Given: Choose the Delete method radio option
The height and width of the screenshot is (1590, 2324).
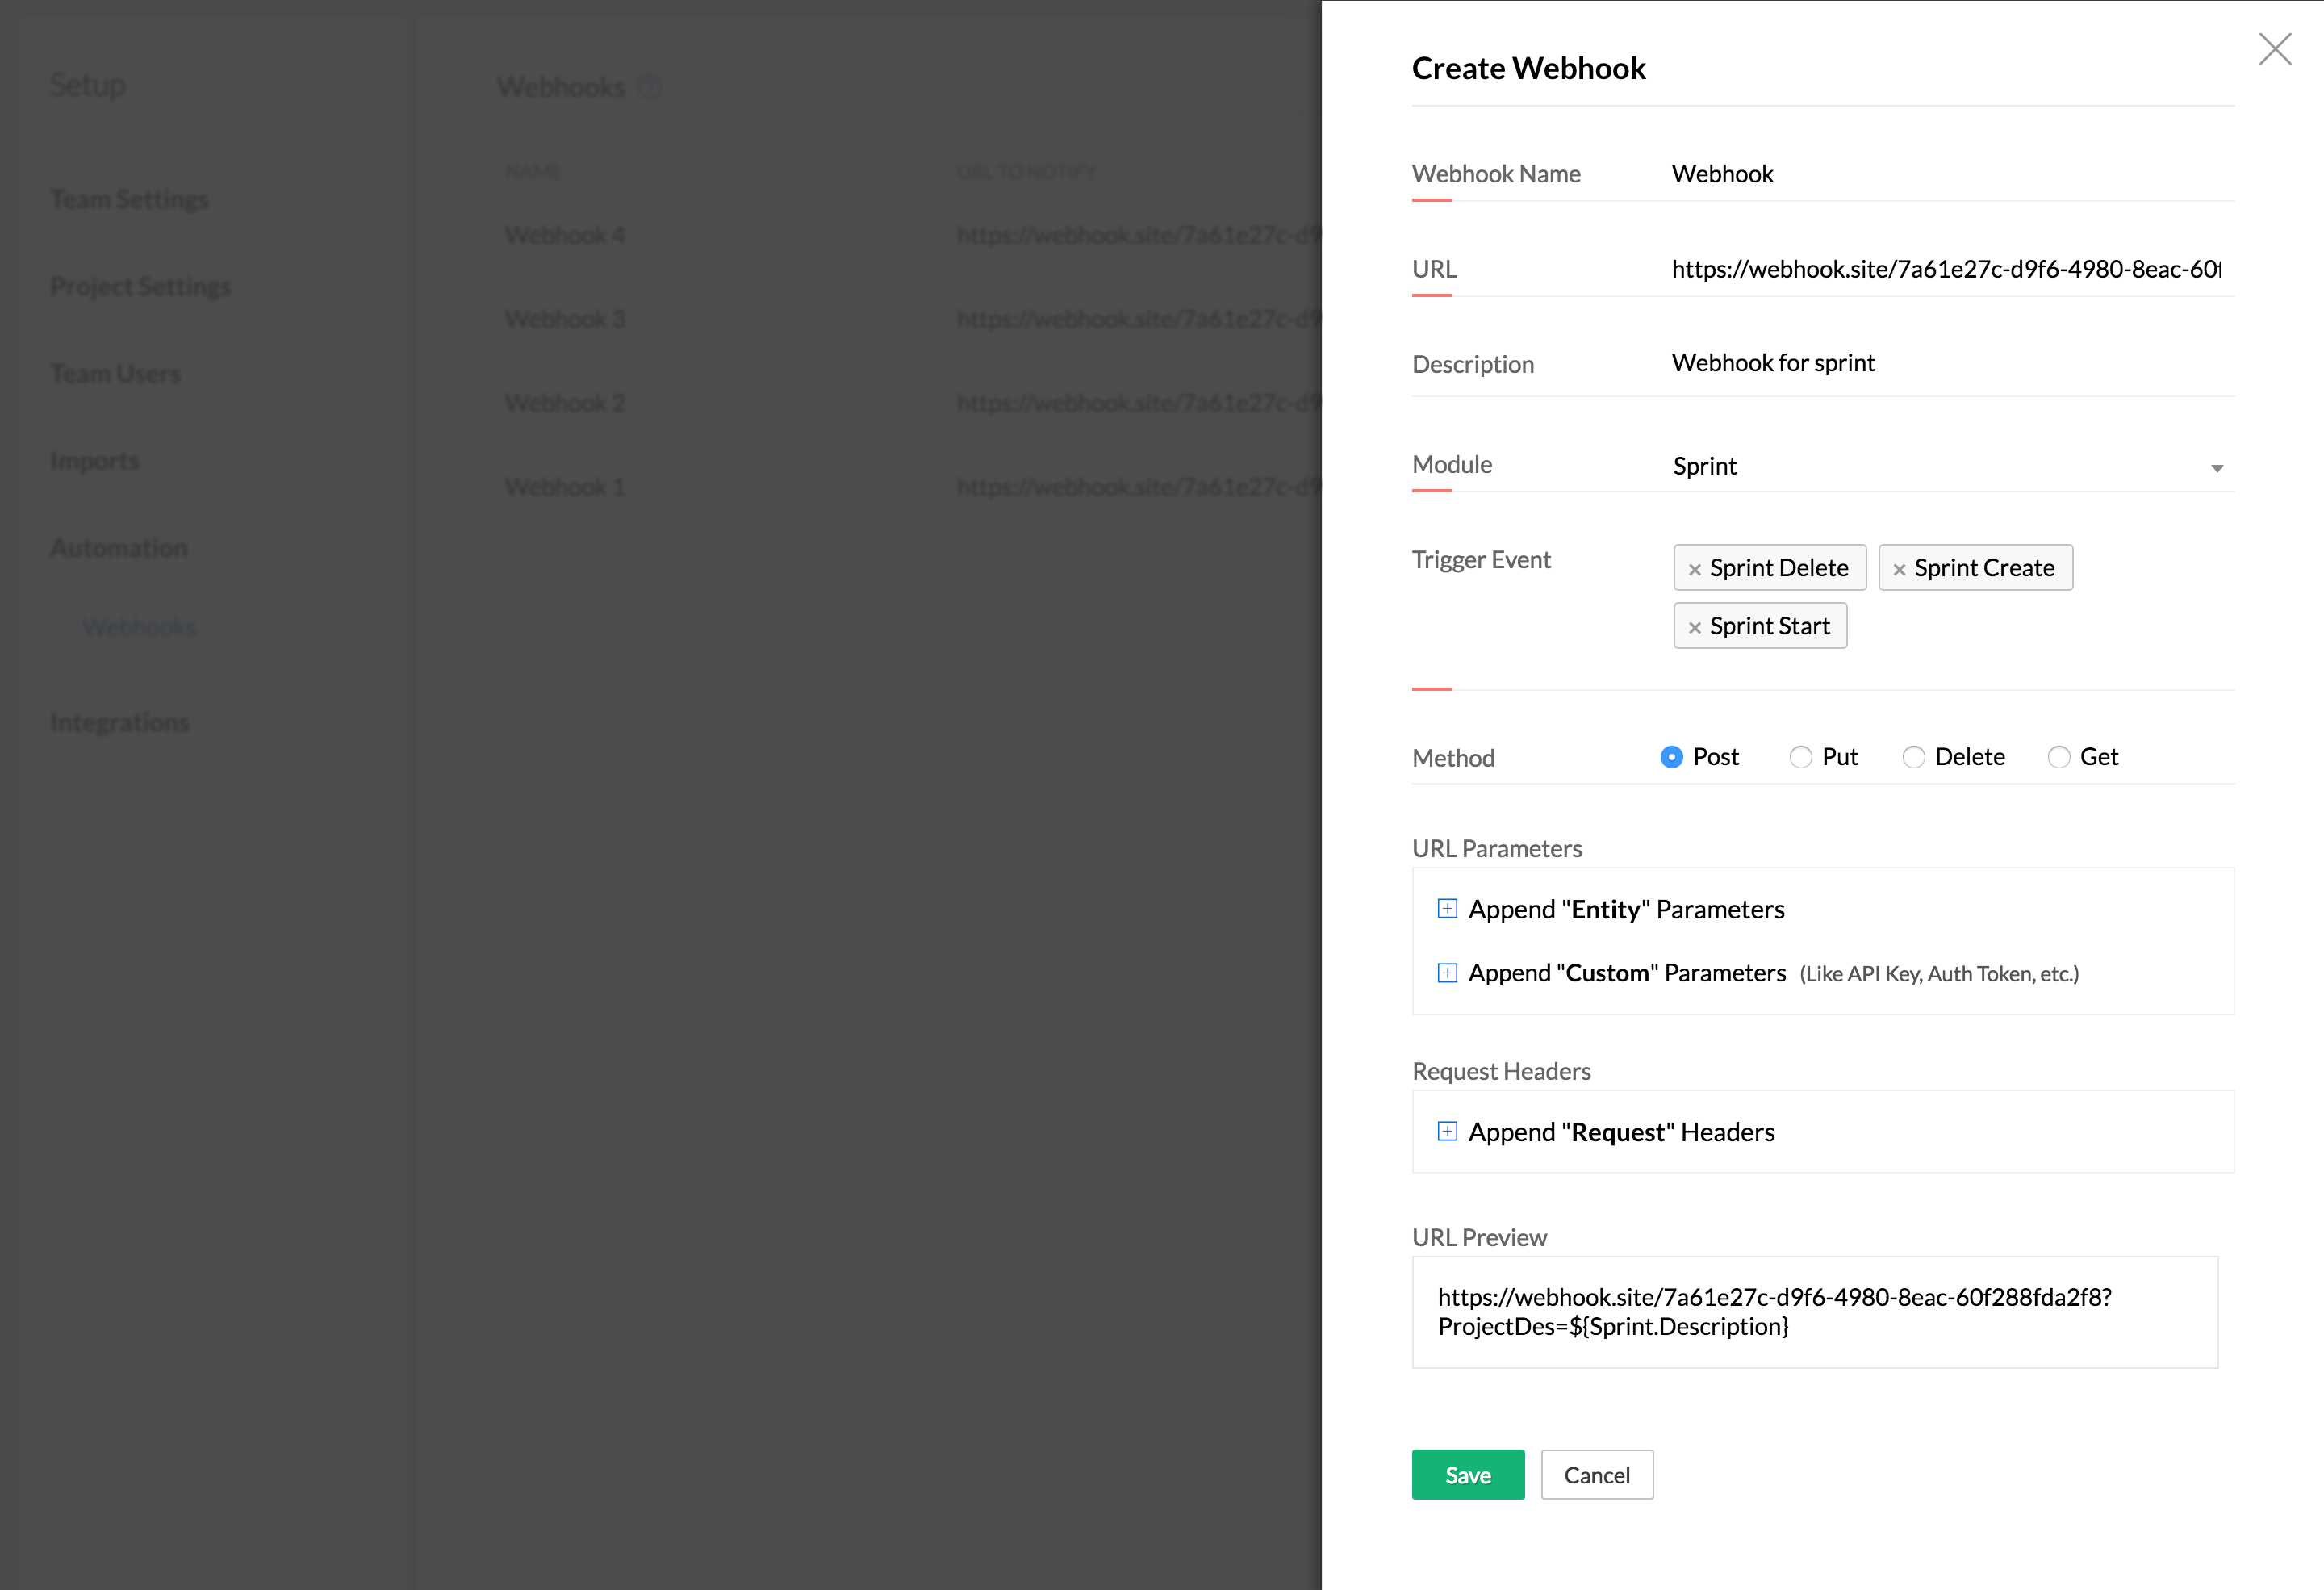Looking at the screenshot, I should [1913, 757].
